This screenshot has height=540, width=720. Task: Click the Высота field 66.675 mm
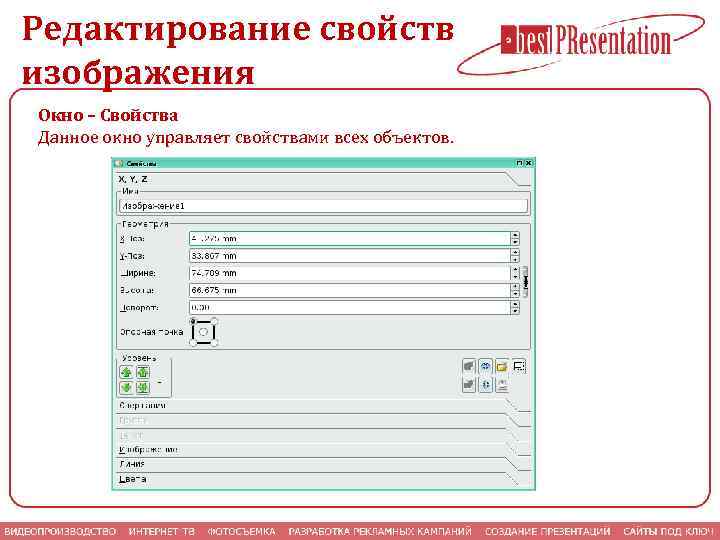(x=349, y=290)
